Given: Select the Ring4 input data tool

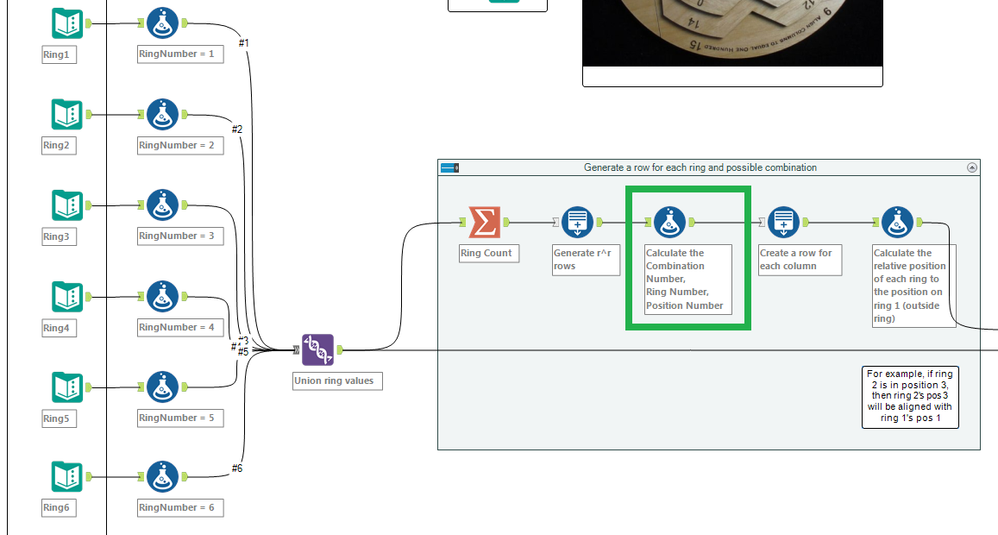Looking at the screenshot, I should click(x=67, y=297).
